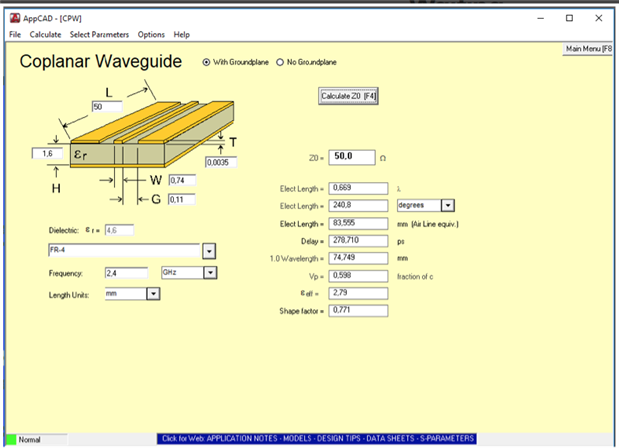
Task: Click the Vp field showing 0,598
Action: point(358,276)
